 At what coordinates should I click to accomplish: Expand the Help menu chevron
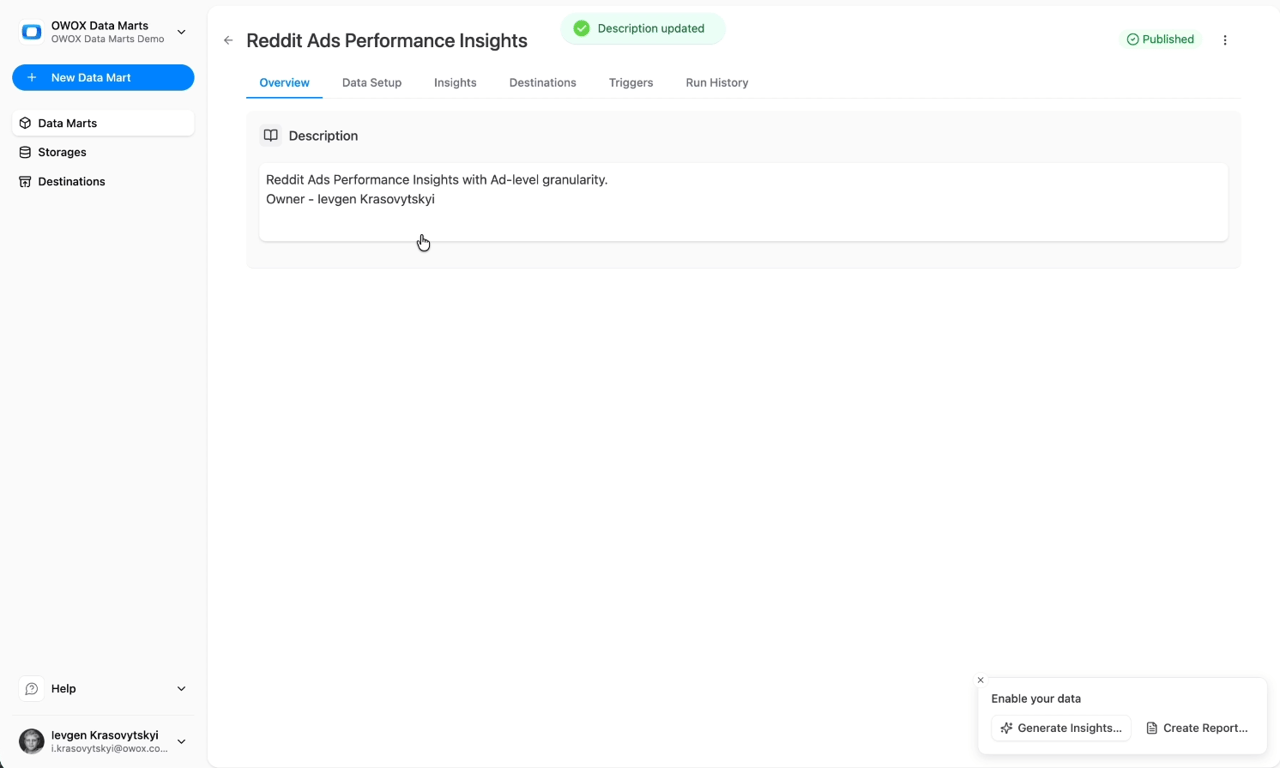pos(181,689)
